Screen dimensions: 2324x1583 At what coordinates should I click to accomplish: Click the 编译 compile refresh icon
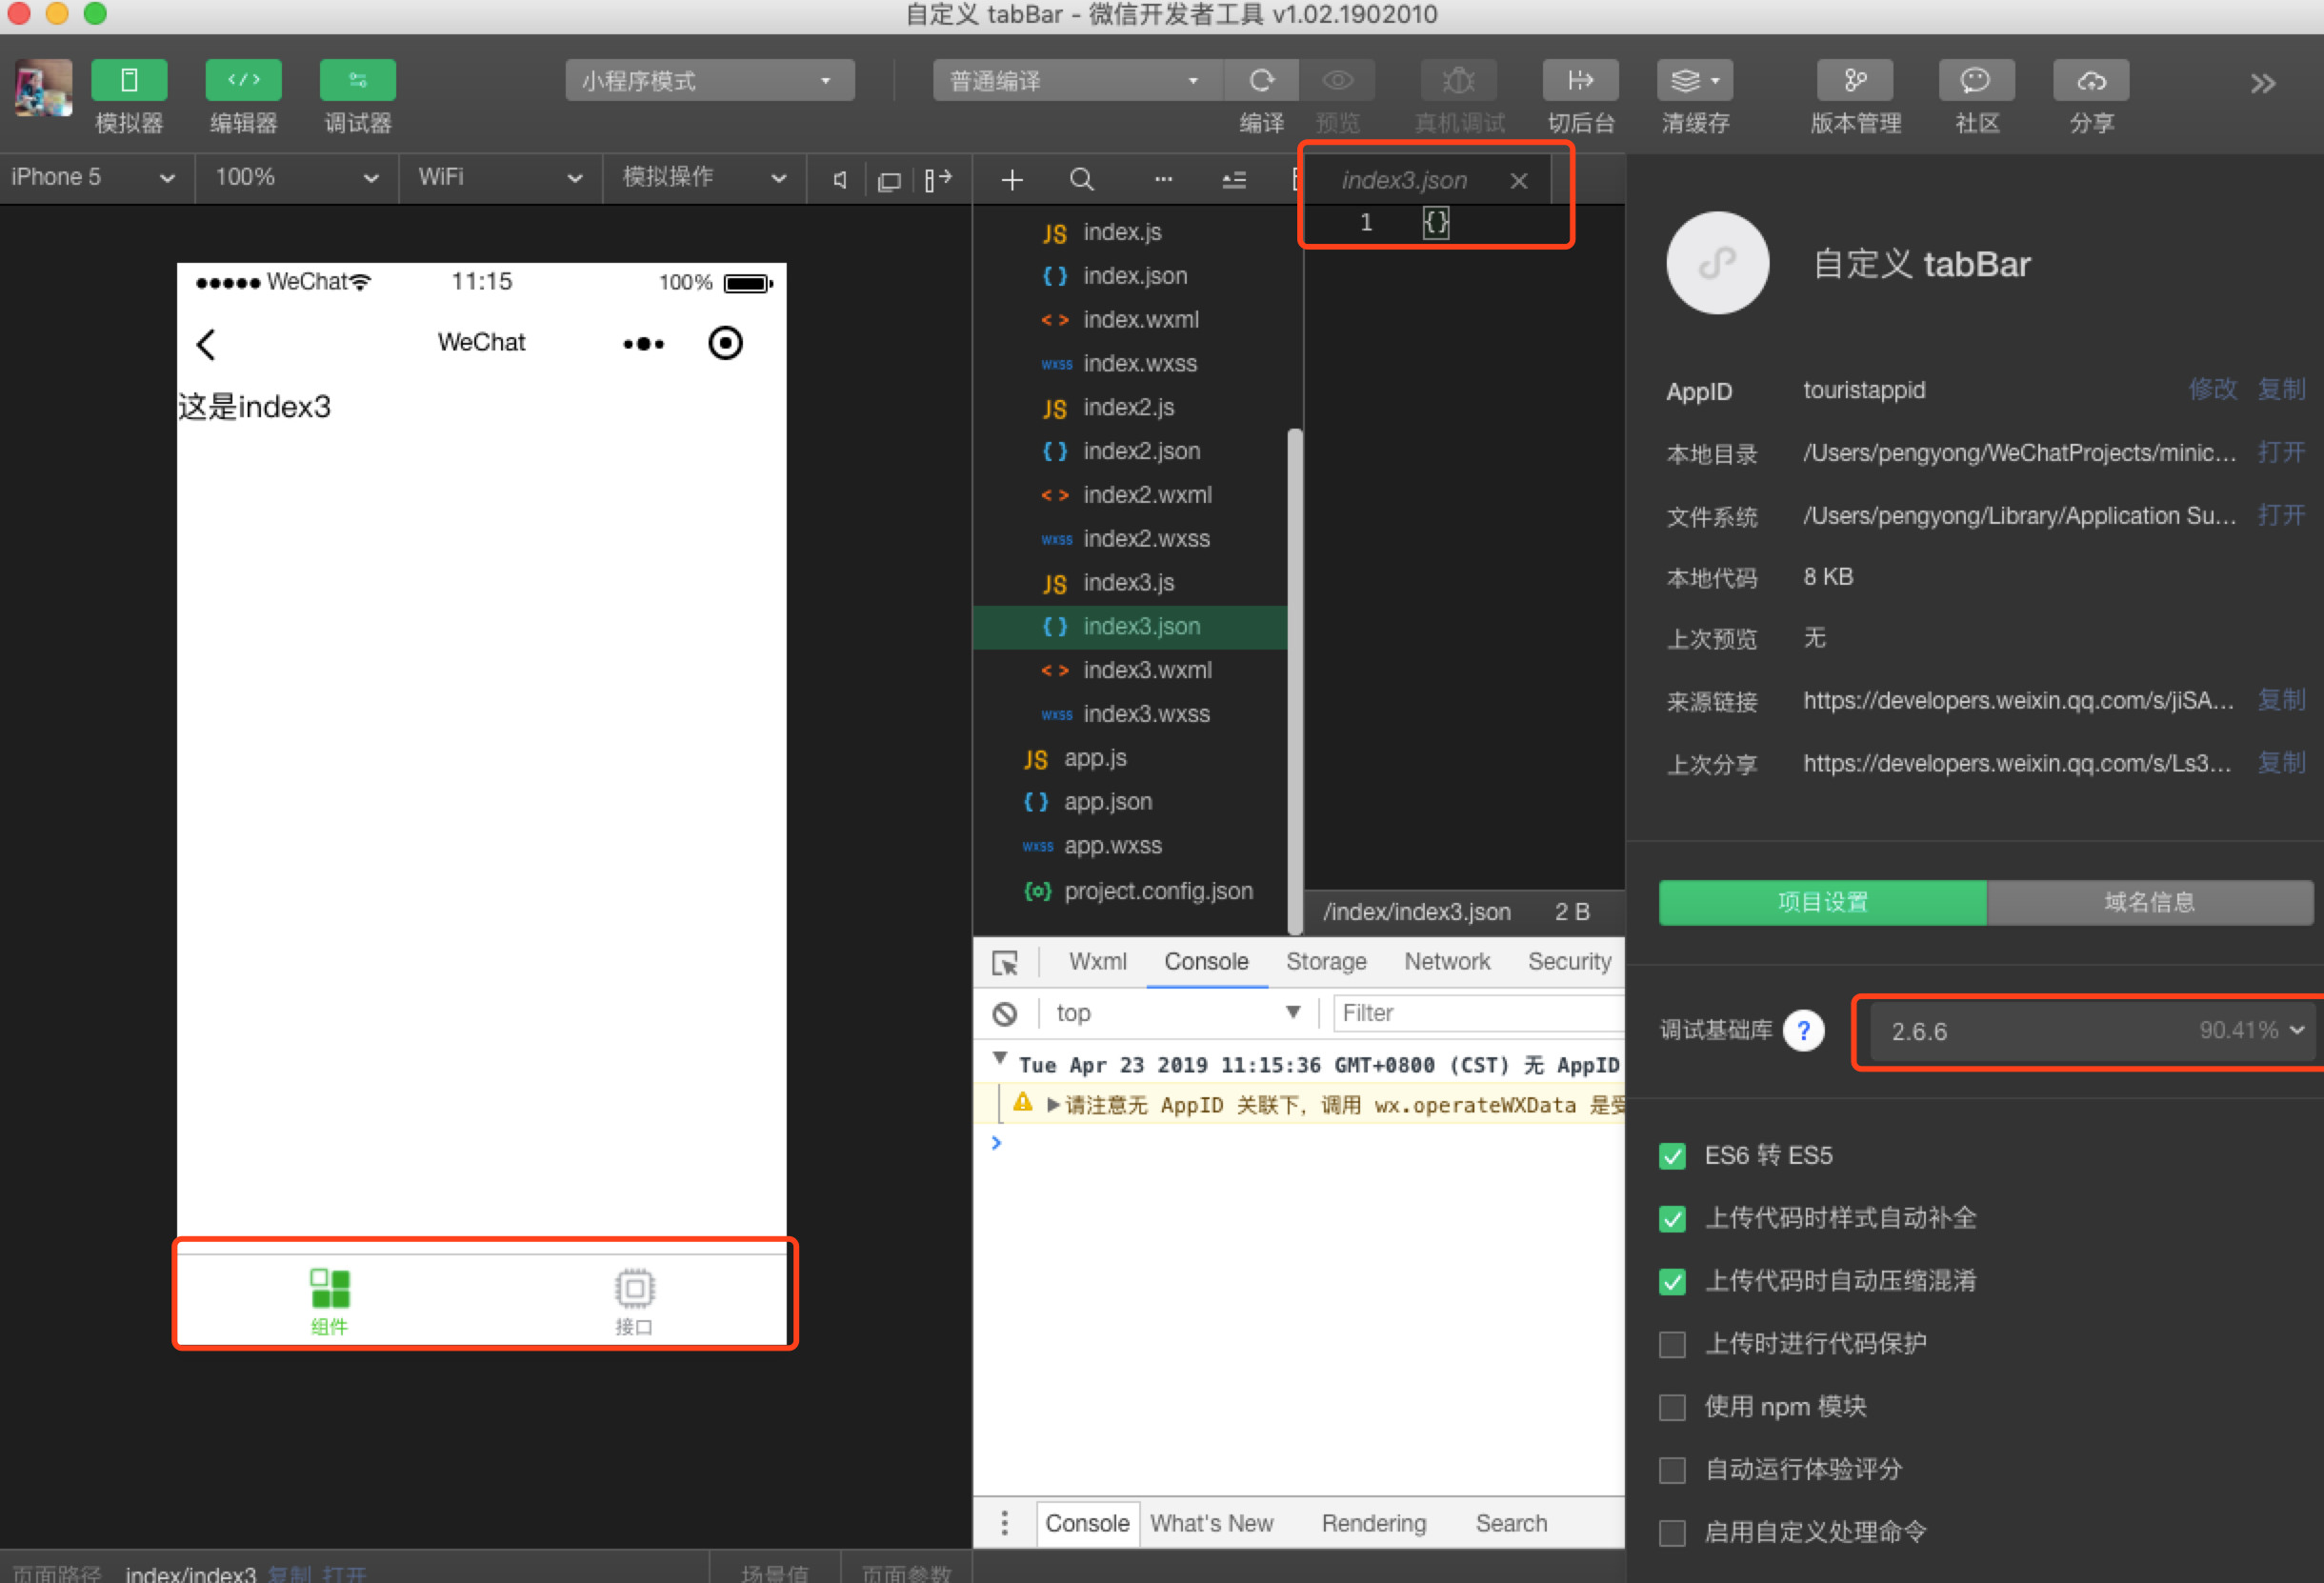(x=1261, y=80)
